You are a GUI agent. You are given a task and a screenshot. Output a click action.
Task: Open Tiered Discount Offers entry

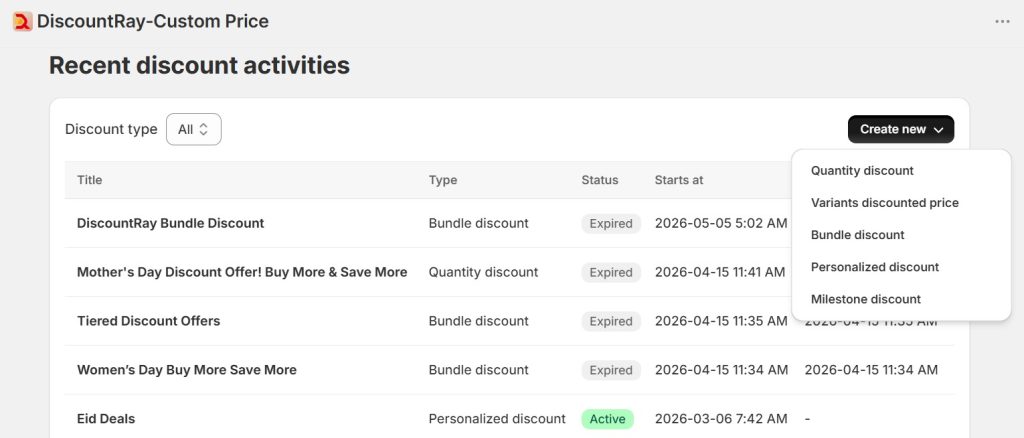click(148, 321)
